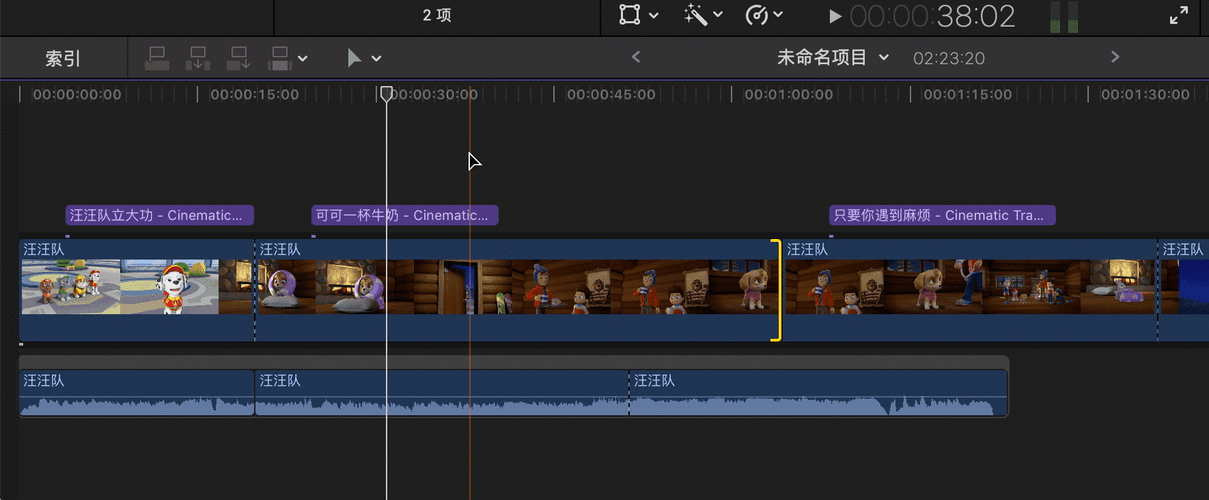Click ruler at 00:01:30:00
Viewport: 1209px width, 500px height.
[1145, 94]
